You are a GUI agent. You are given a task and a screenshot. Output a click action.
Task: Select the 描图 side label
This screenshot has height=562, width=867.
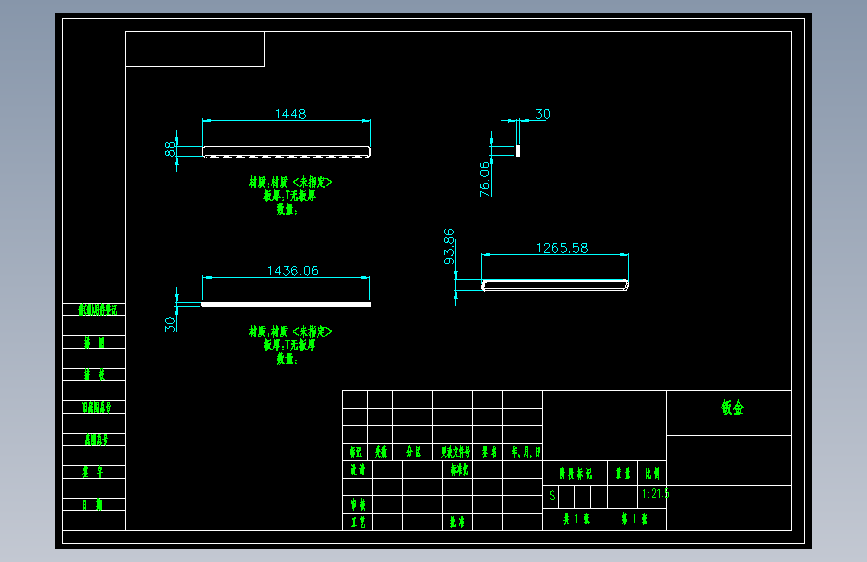point(94,343)
